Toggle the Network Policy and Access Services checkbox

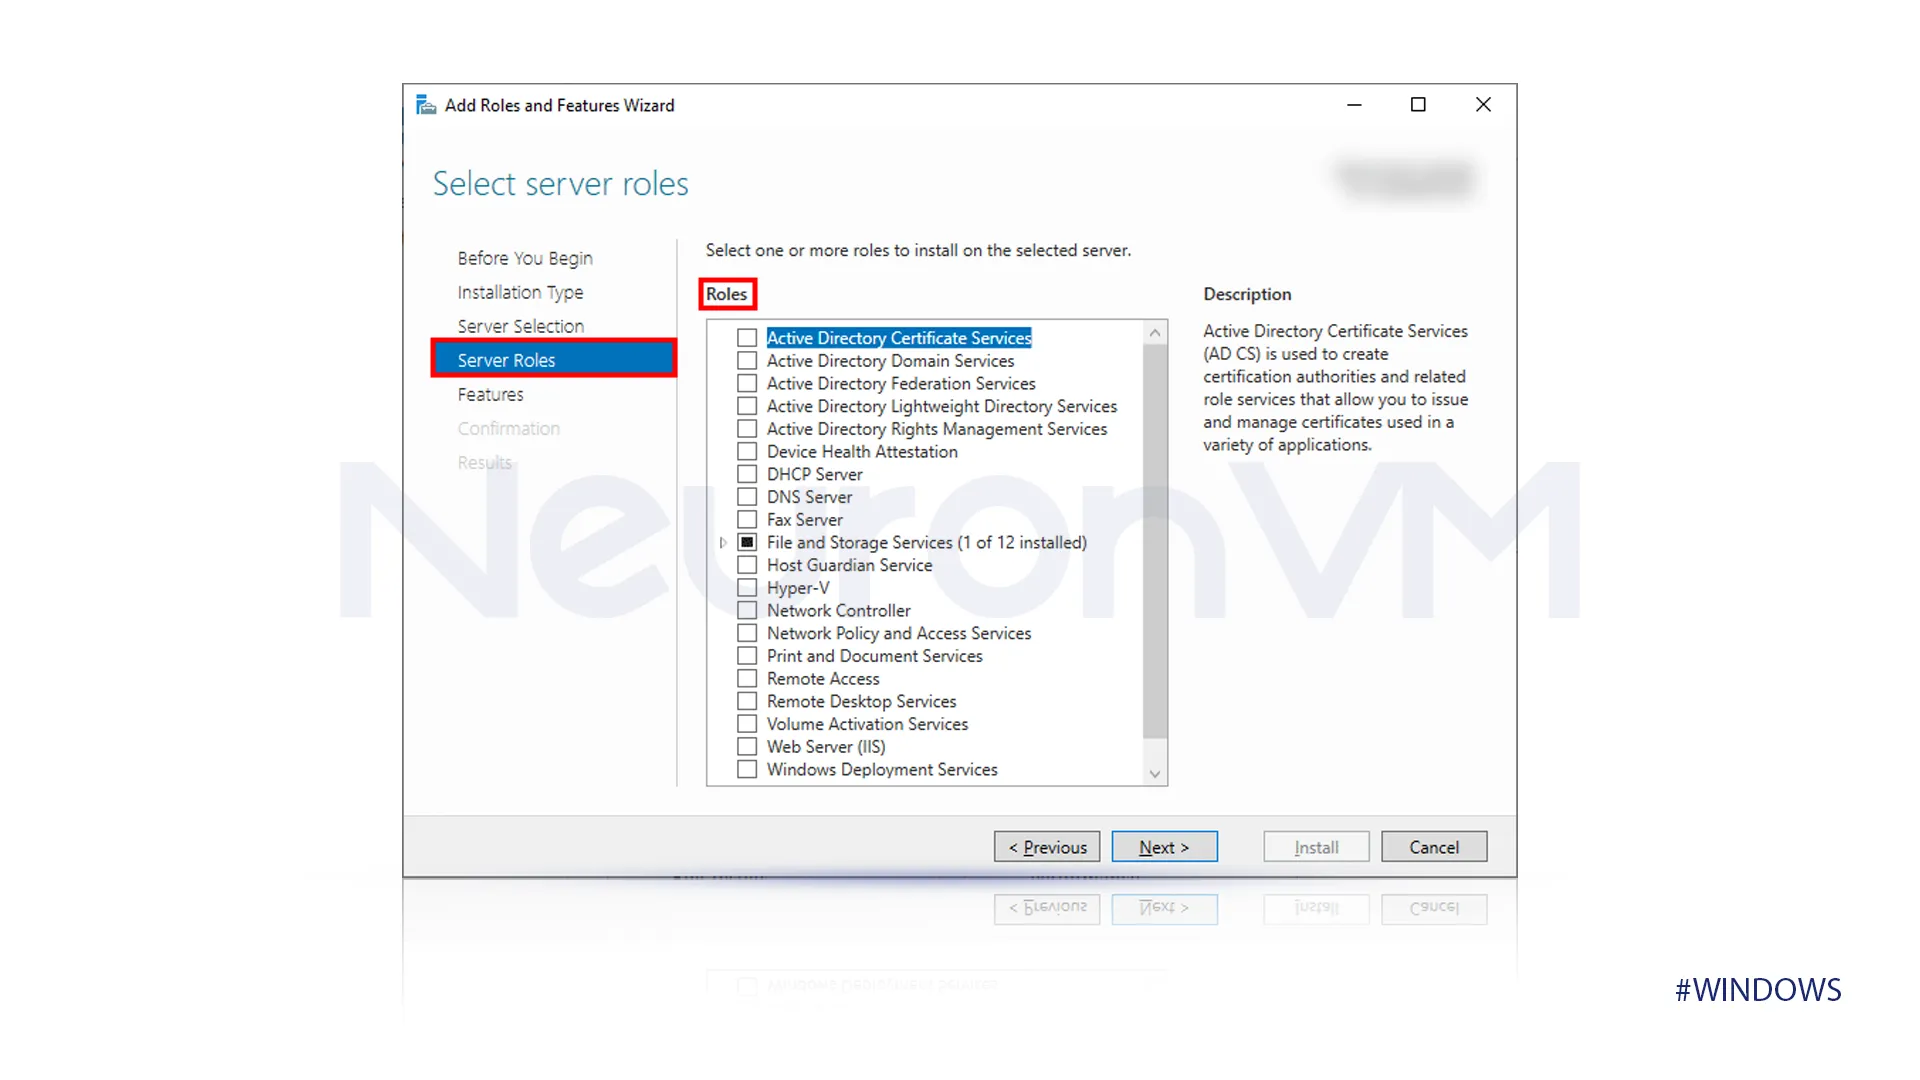[746, 633]
